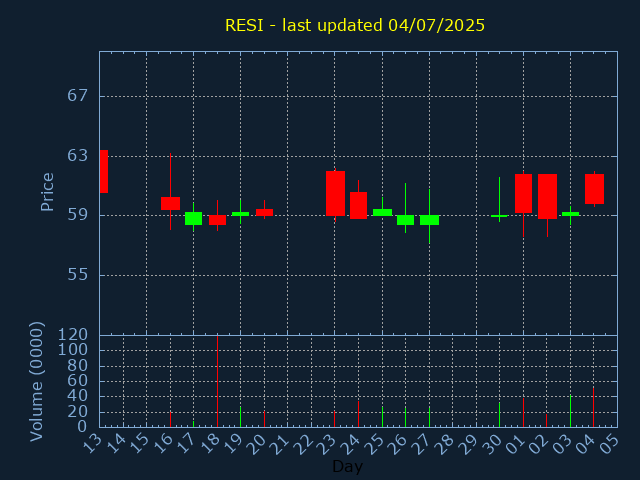Select the red candlestick for day 18
This screenshot has width=640, height=480.
tap(218, 220)
